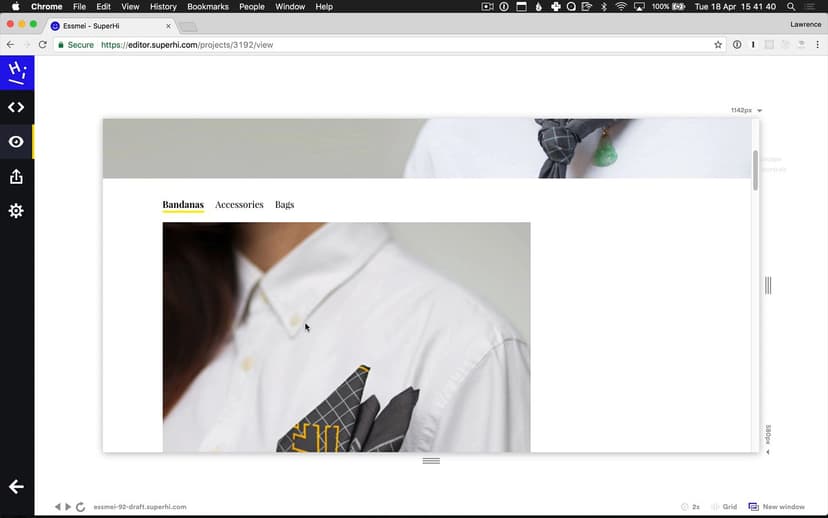828x518 pixels.
Task: Click the right-side width resize handle
Action: [x=768, y=286]
